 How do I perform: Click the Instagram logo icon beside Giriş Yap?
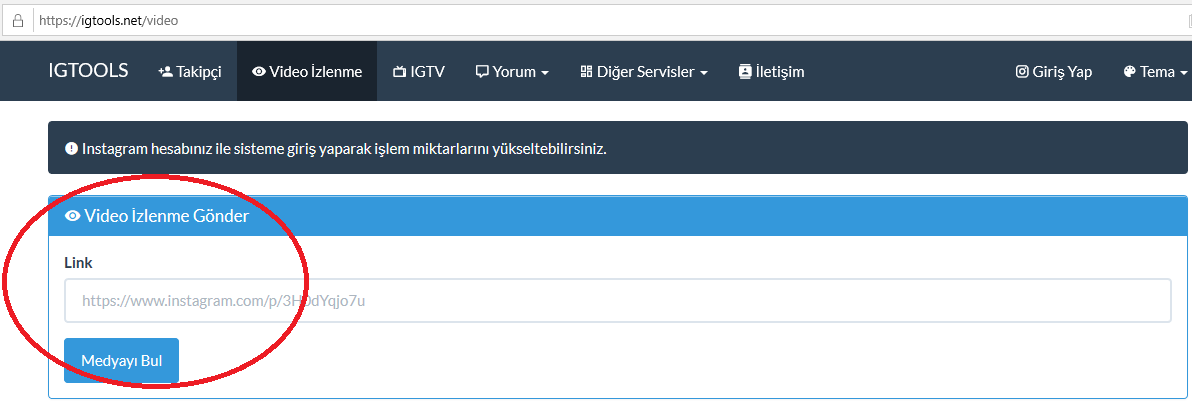click(x=1022, y=72)
